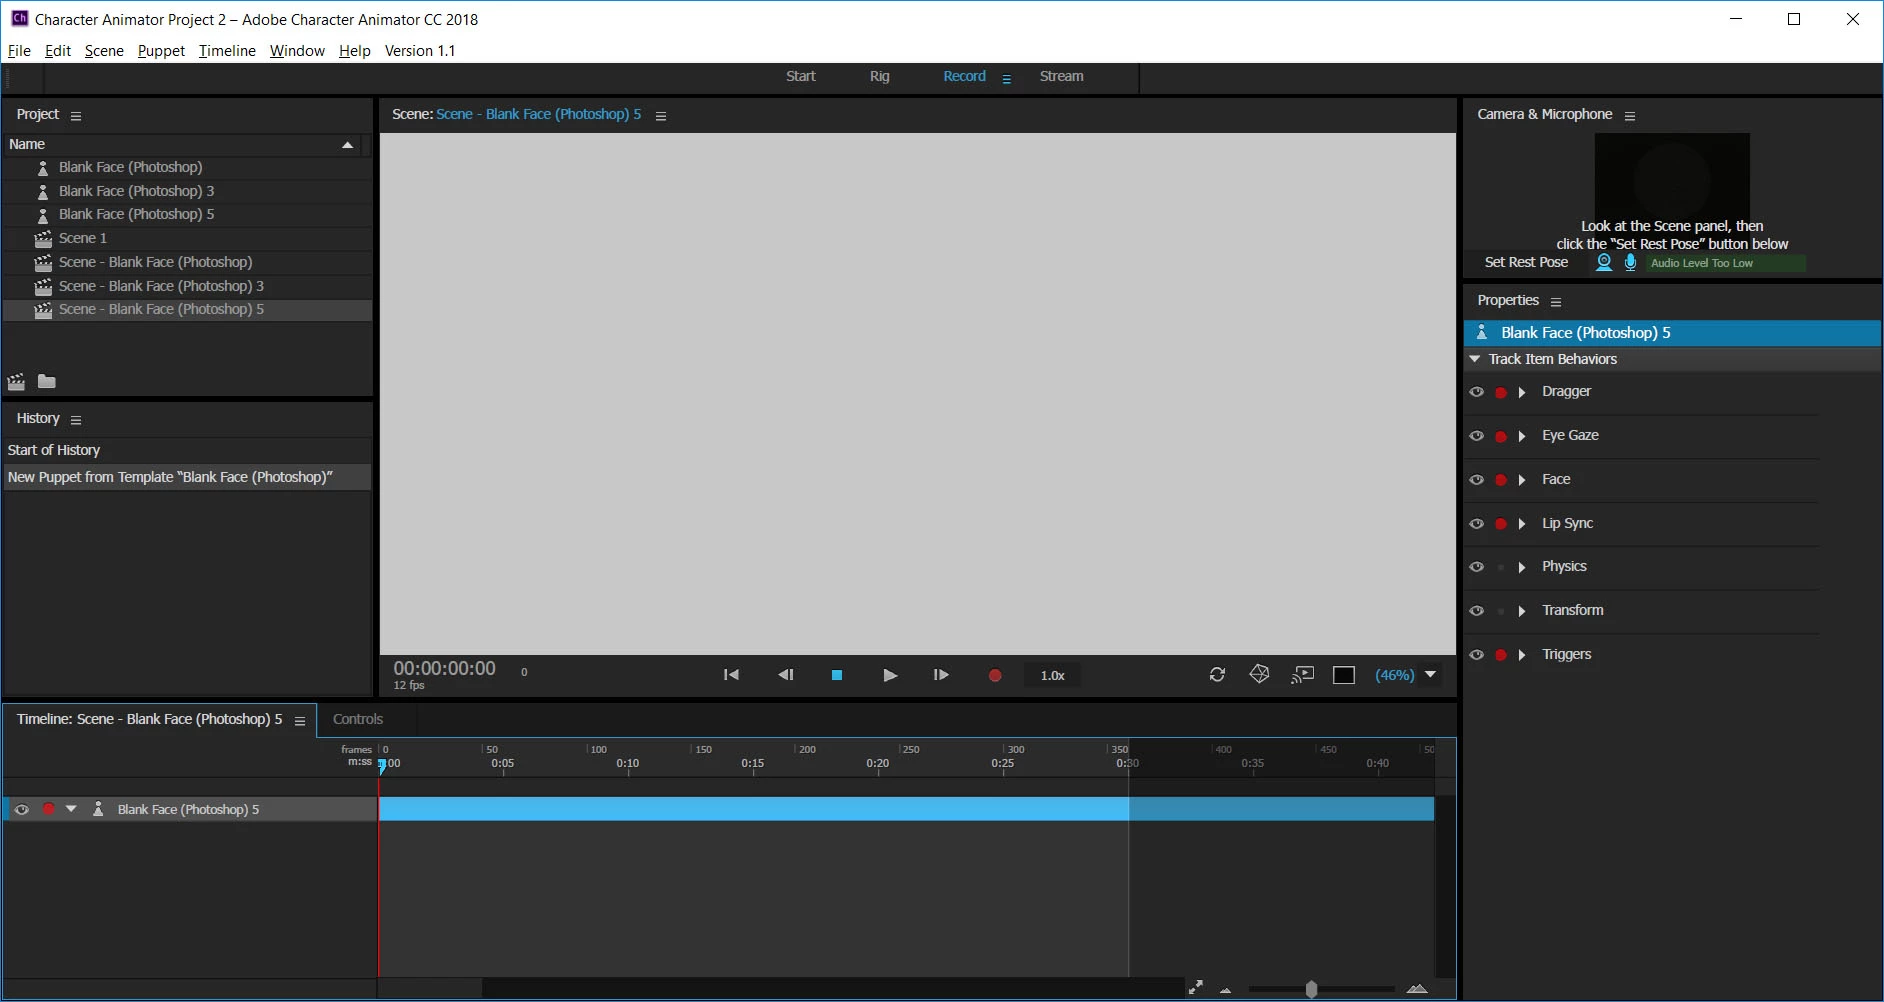Click the puppet icon beside Blank Face (Photoshop) 3
The image size is (1884, 1002).
coord(43,191)
